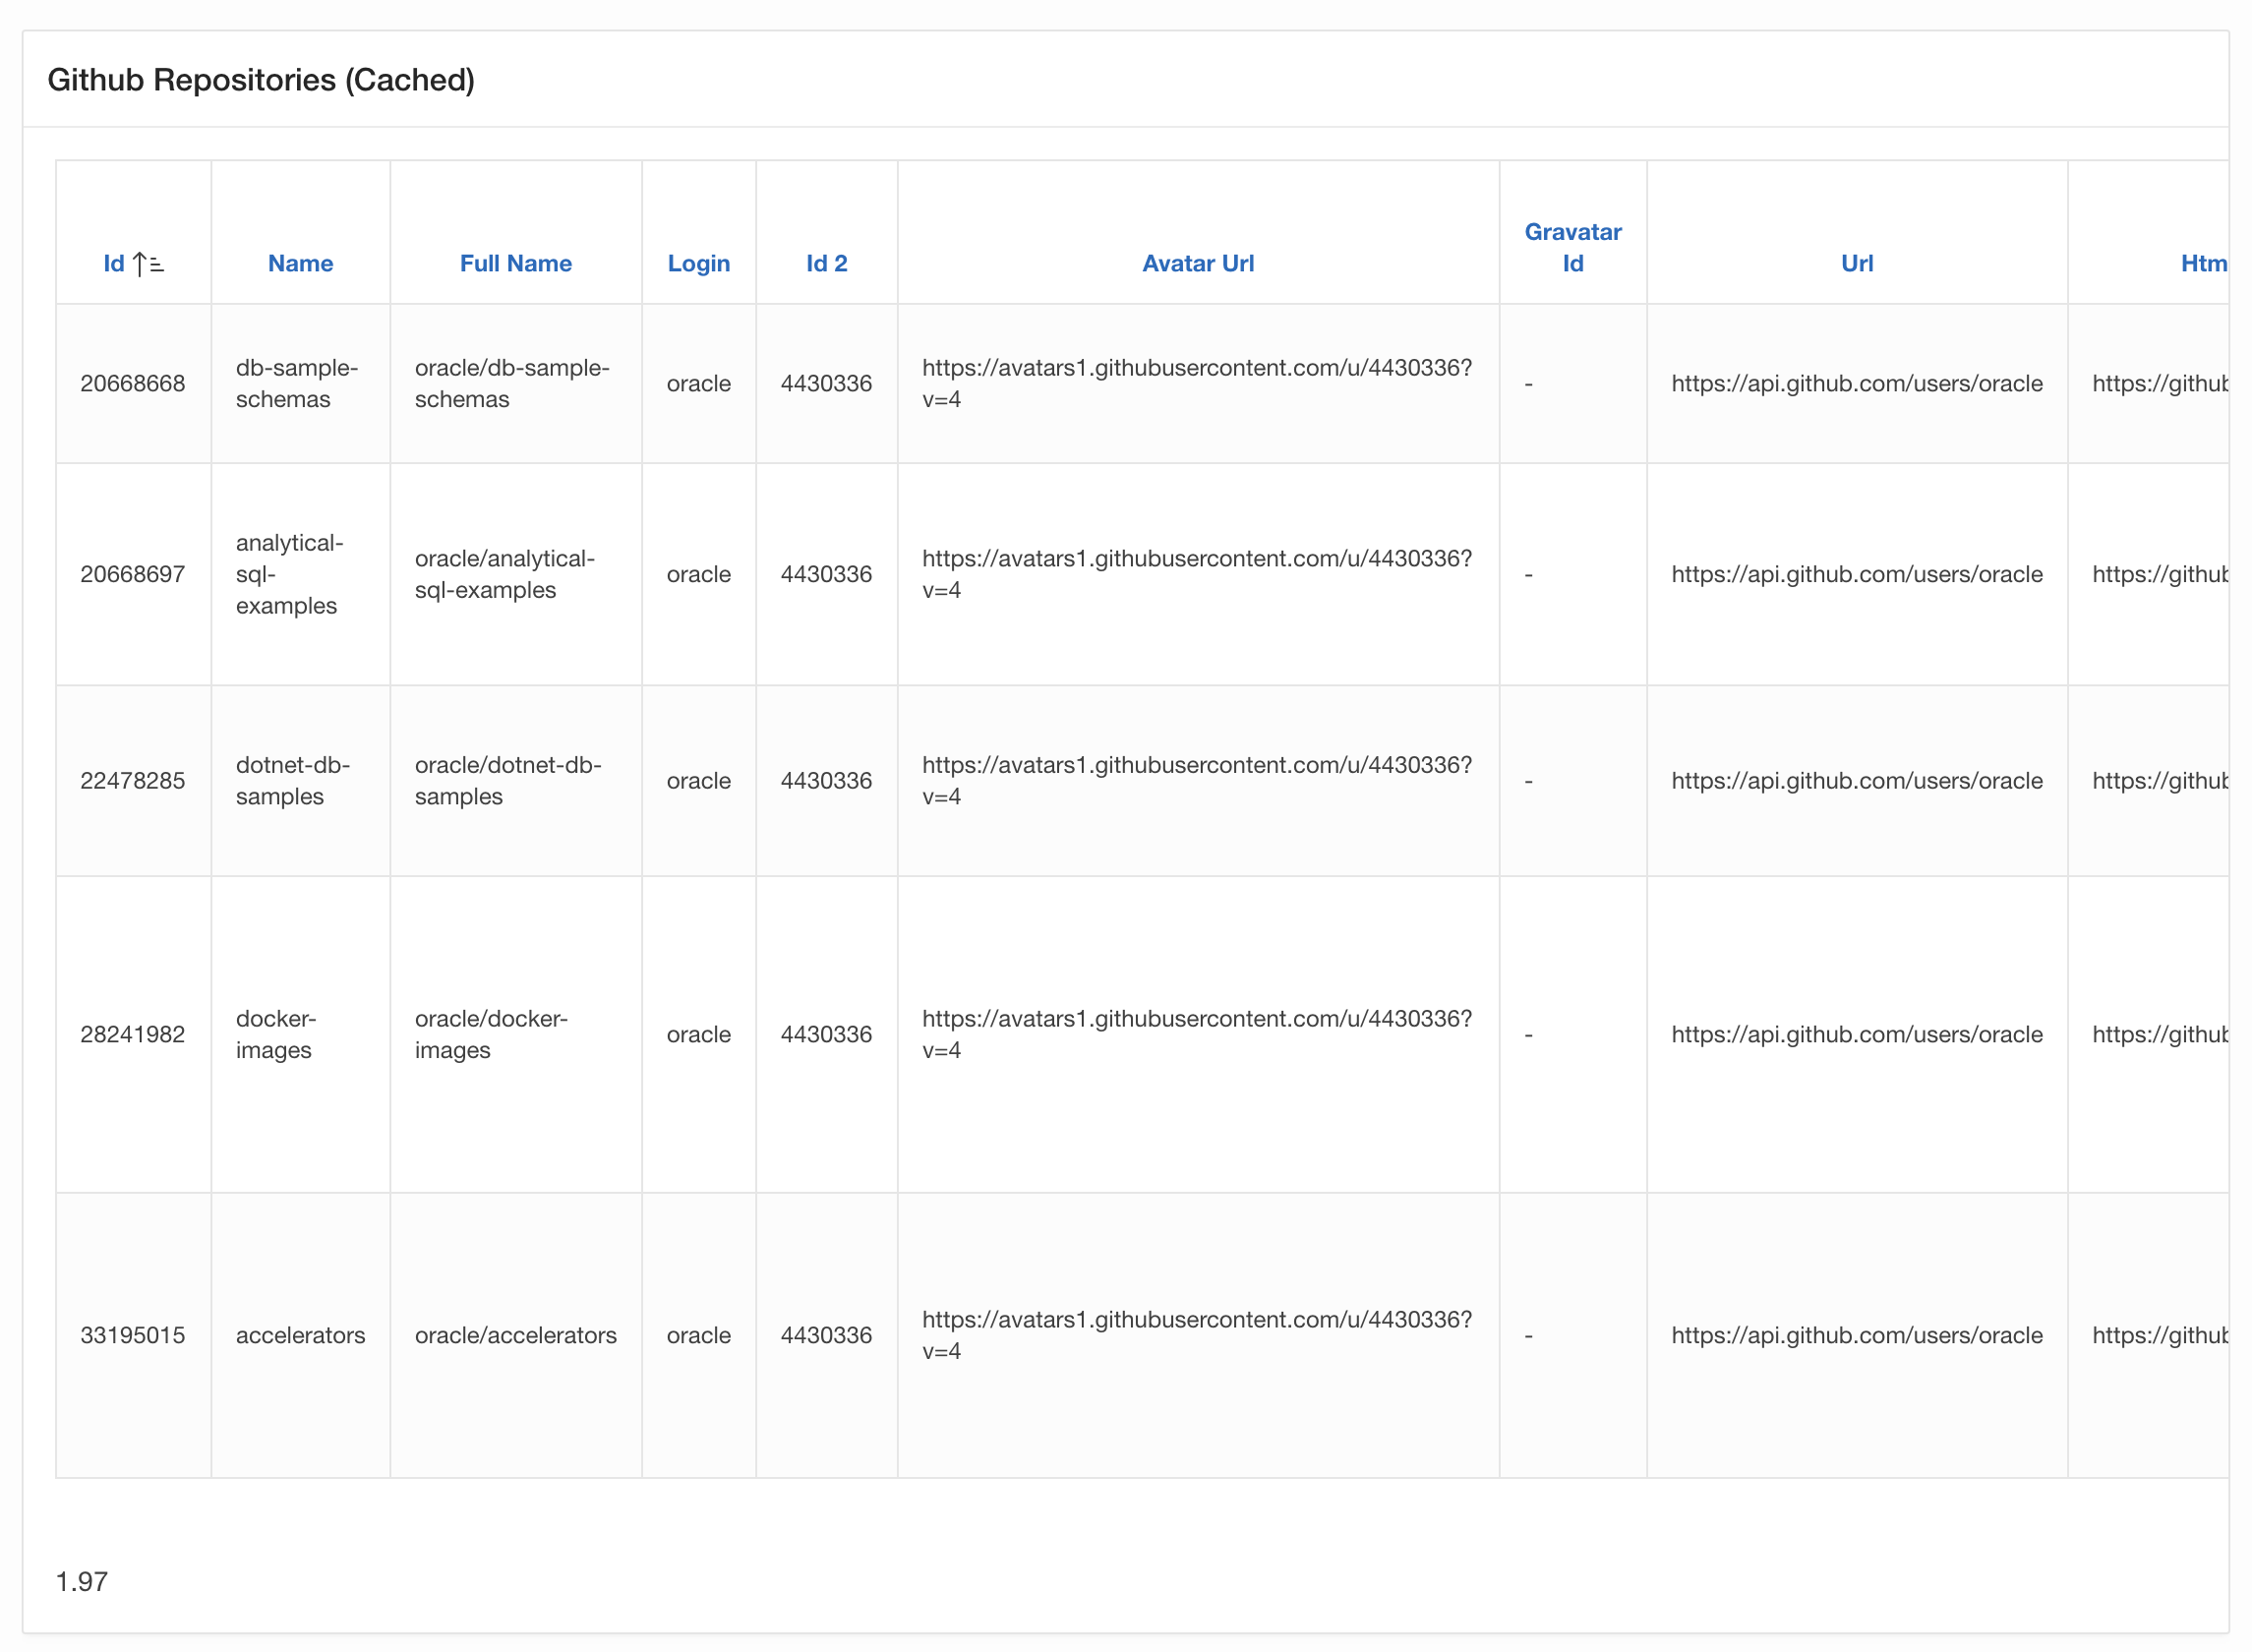
Task: Click the ascending sort icon beside Id
Action: [x=148, y=264]
